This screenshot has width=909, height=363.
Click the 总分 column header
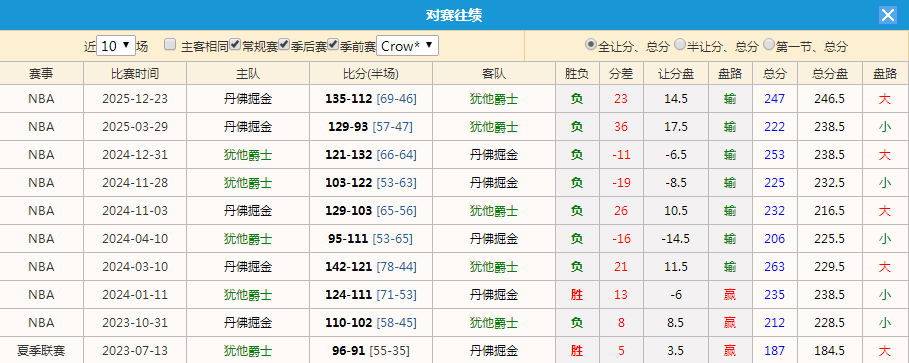point(775,74)
